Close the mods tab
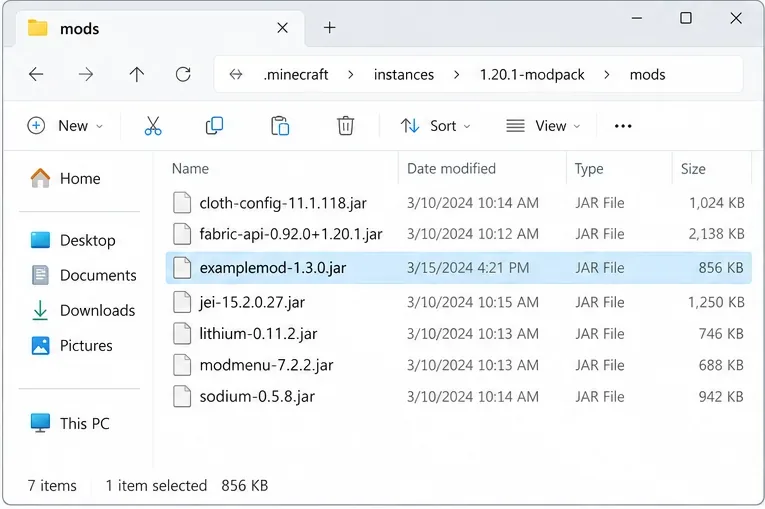Image resolution: width=765 pixels, height=509 pixels. (282, 28)
